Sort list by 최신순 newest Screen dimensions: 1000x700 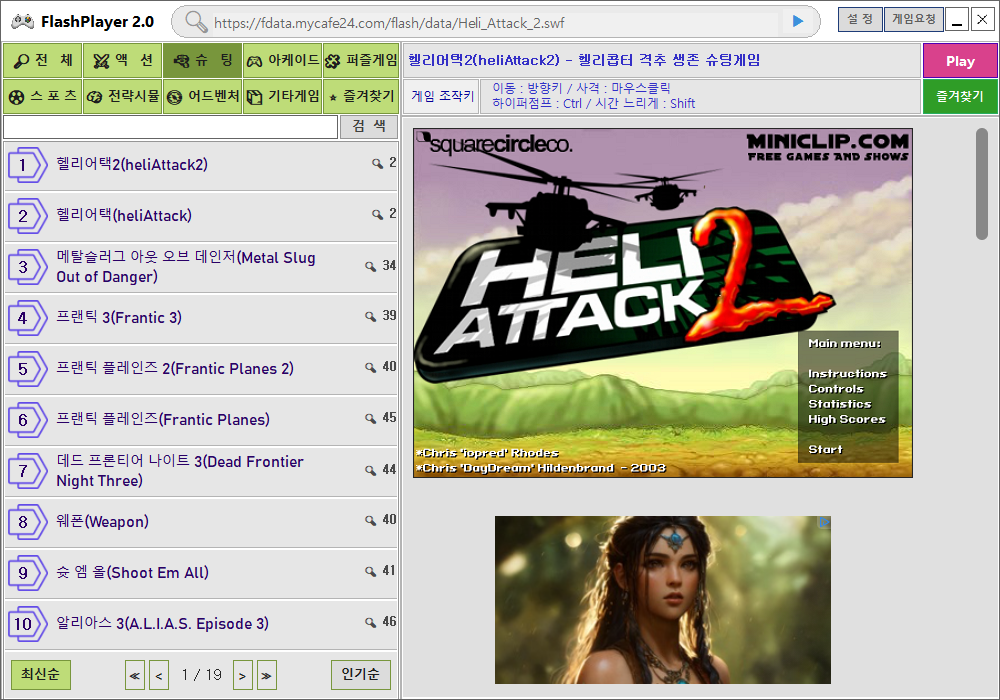41,674
